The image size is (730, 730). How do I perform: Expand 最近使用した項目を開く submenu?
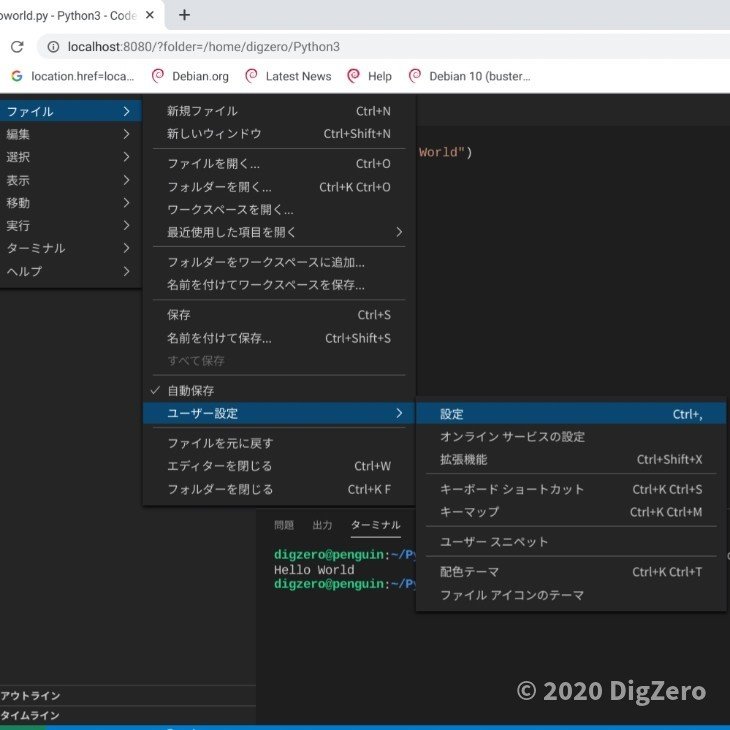click(278, 232)
